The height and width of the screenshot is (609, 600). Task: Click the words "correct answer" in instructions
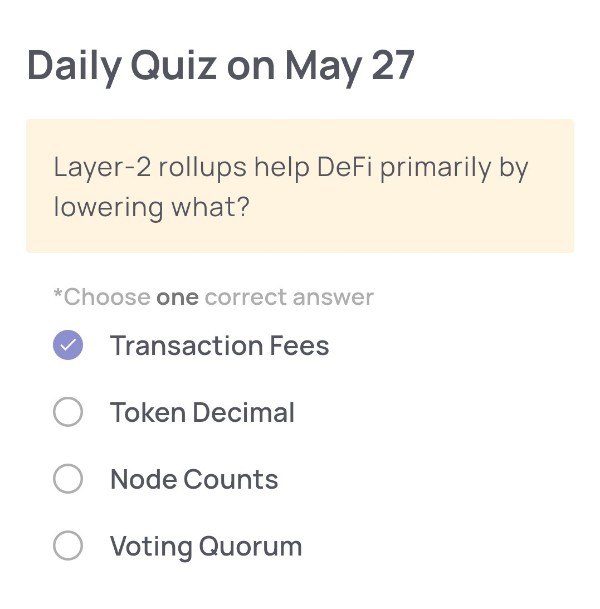click(289, 298)
